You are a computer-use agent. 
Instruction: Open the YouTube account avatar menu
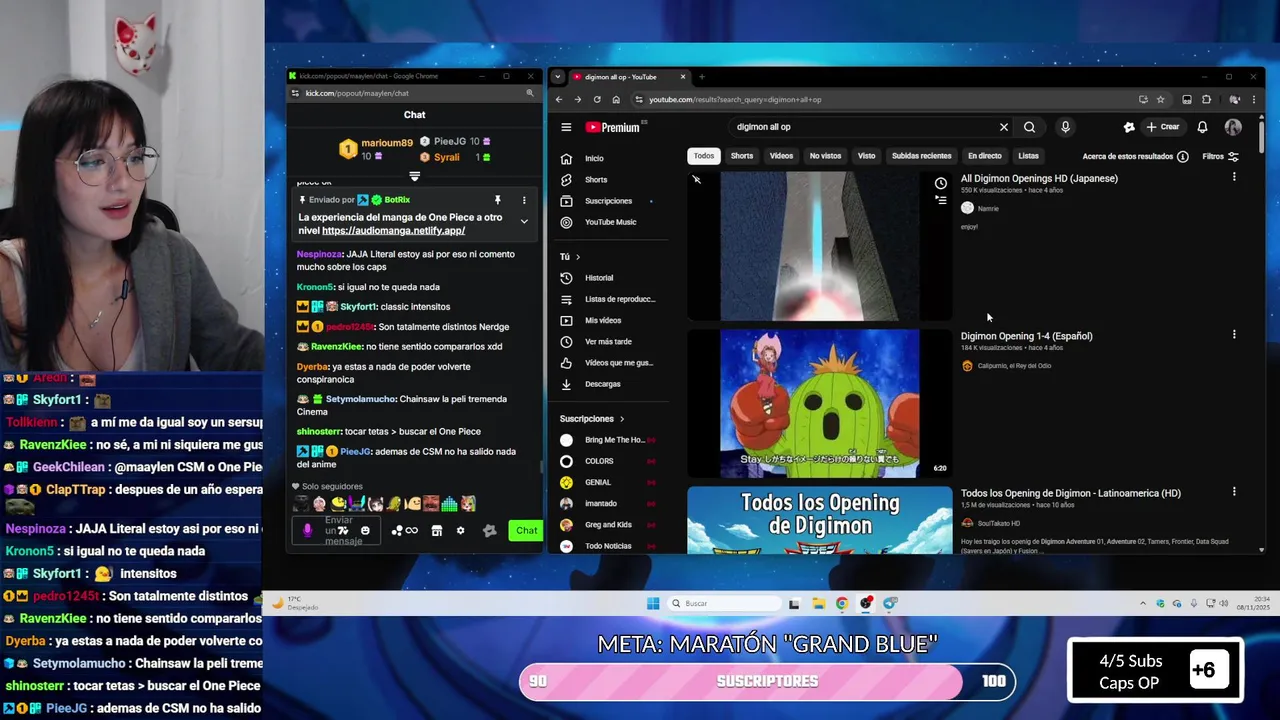(x=1233, y=127)
